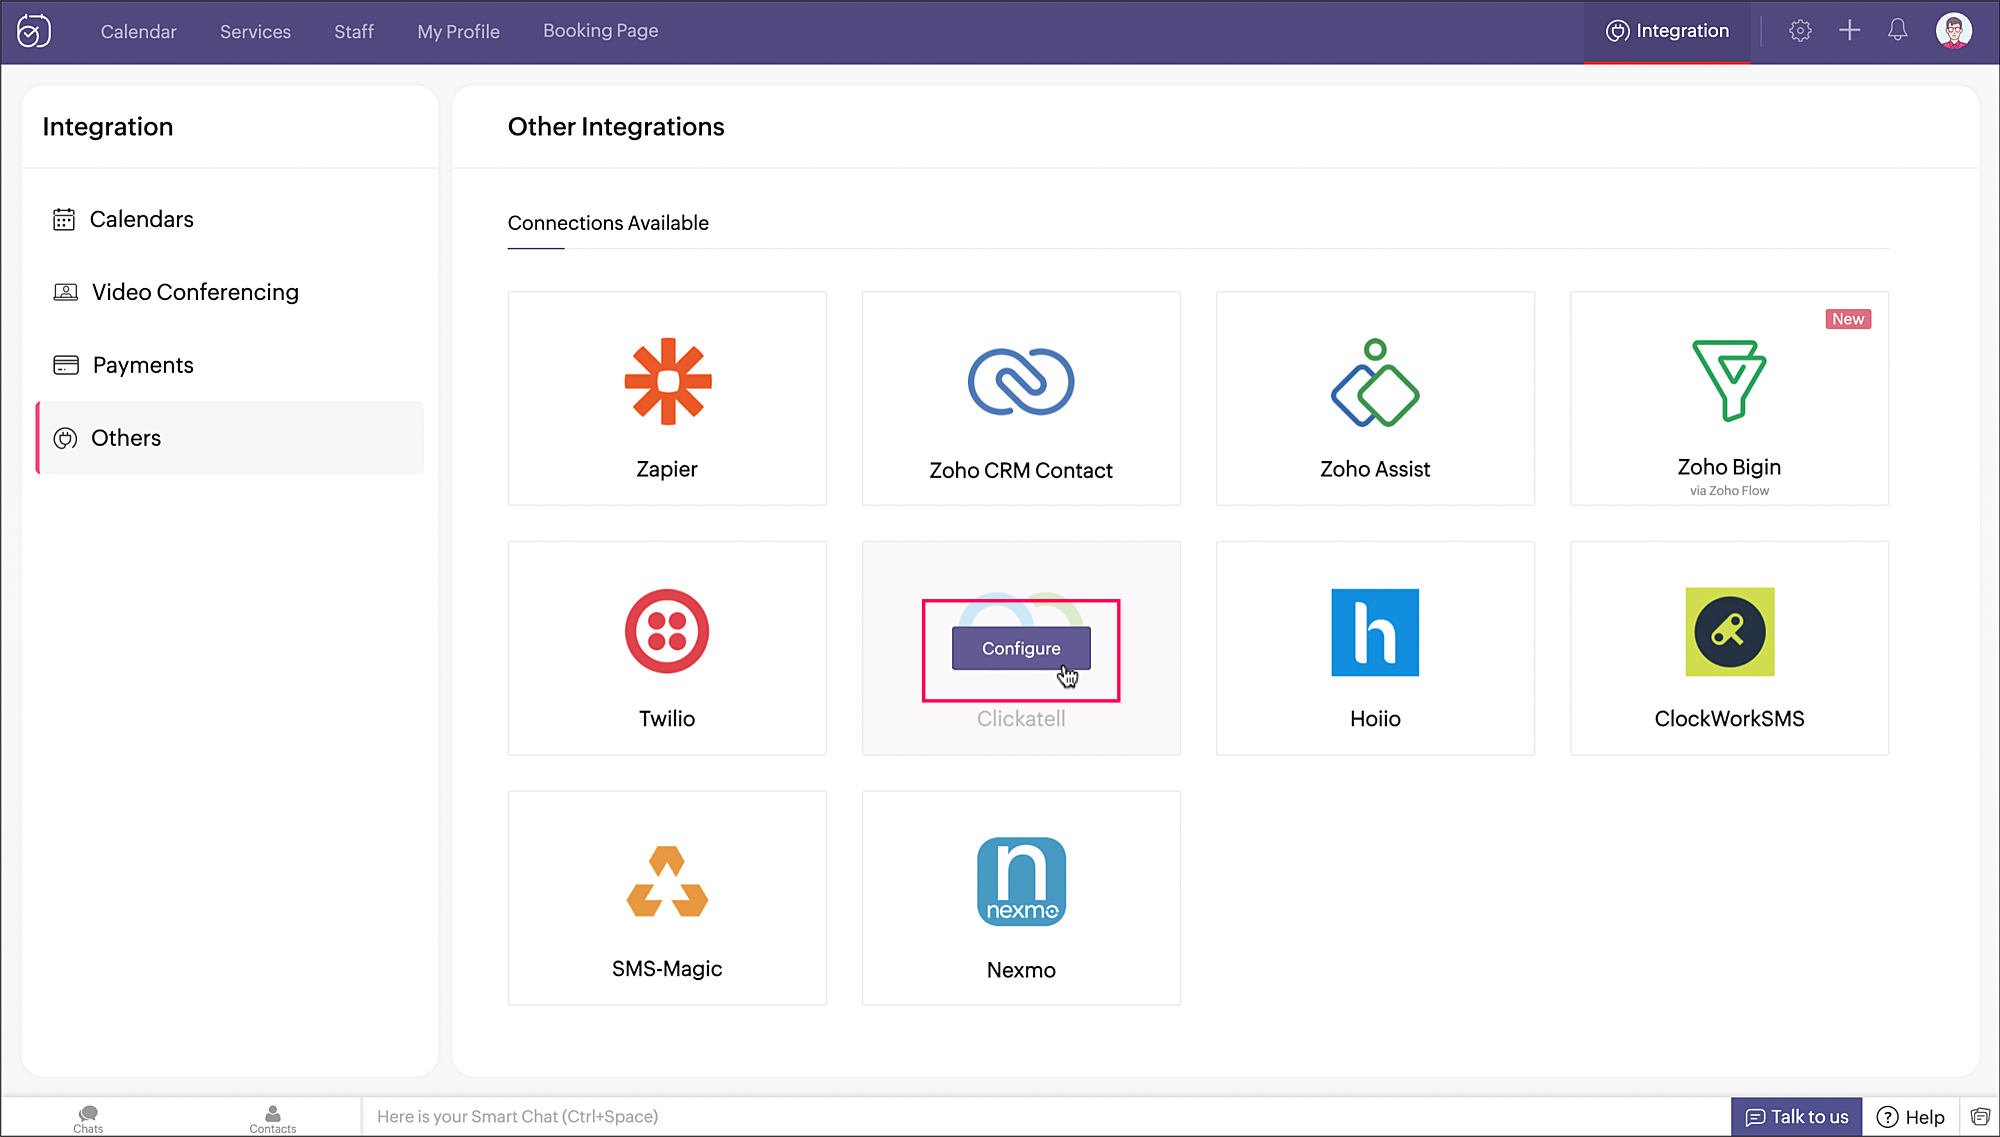Switch to Connections Available tab
Image resolution: width=2000 pixels, height=1137 pixels.
[608, 223]
